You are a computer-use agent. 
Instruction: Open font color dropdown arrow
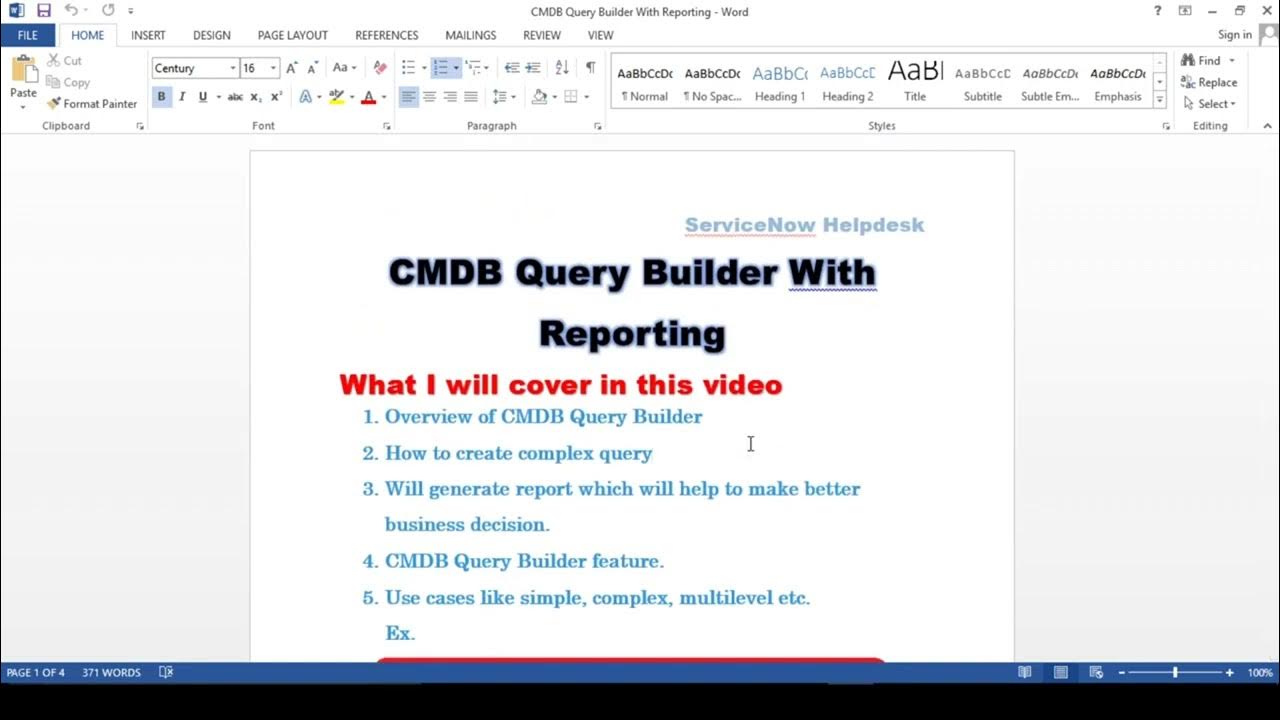click(384, 97)
